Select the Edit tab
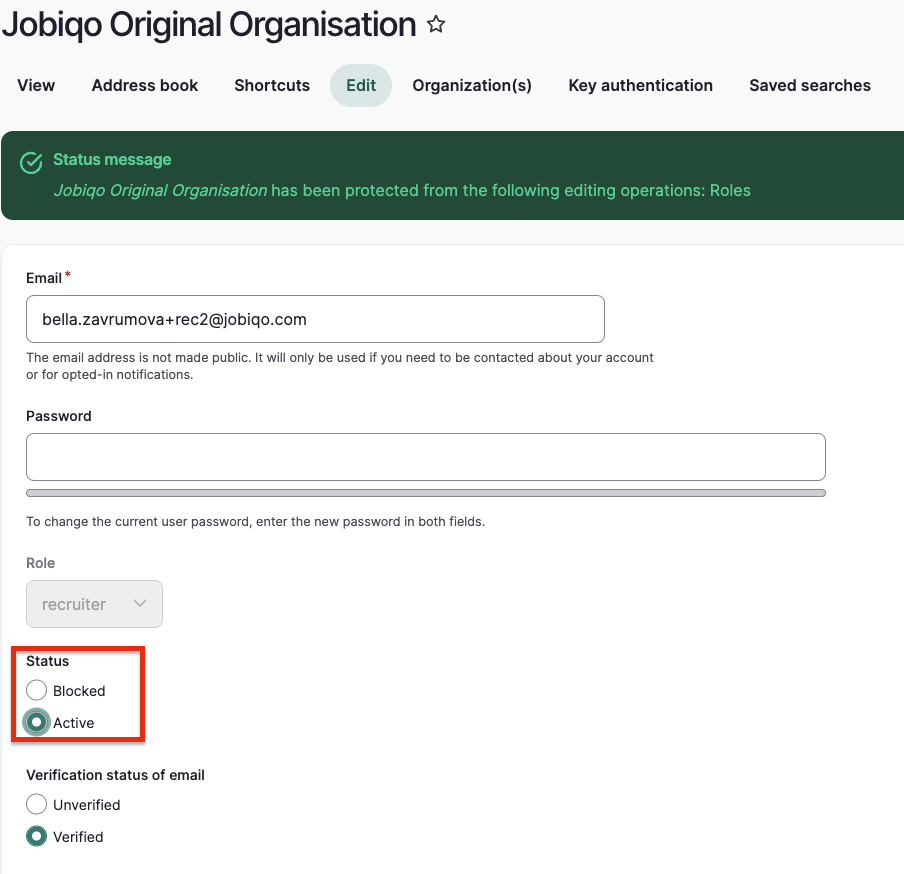Image resolution: width=904 pixels, height=874 pixels. [361, 85]
